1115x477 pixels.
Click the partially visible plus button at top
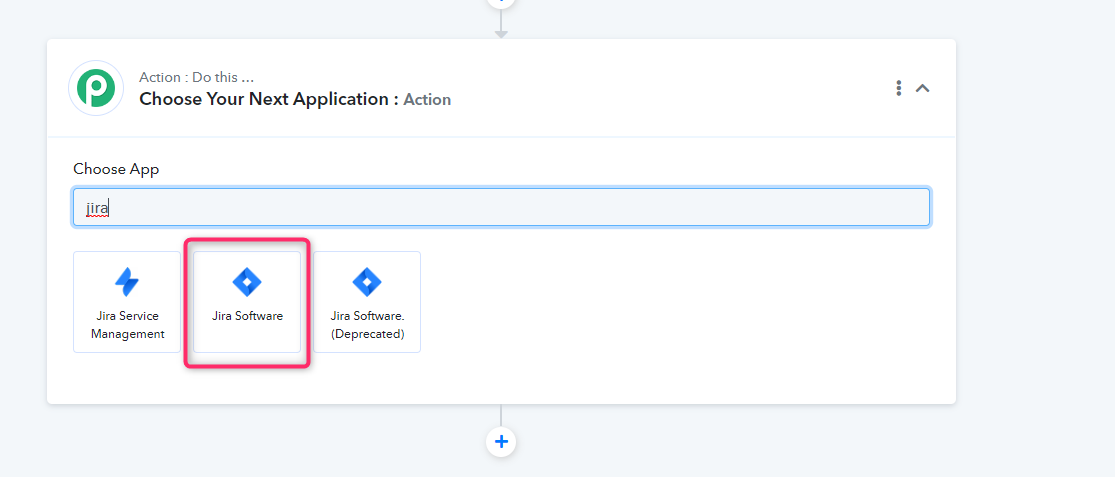point(501,3)
